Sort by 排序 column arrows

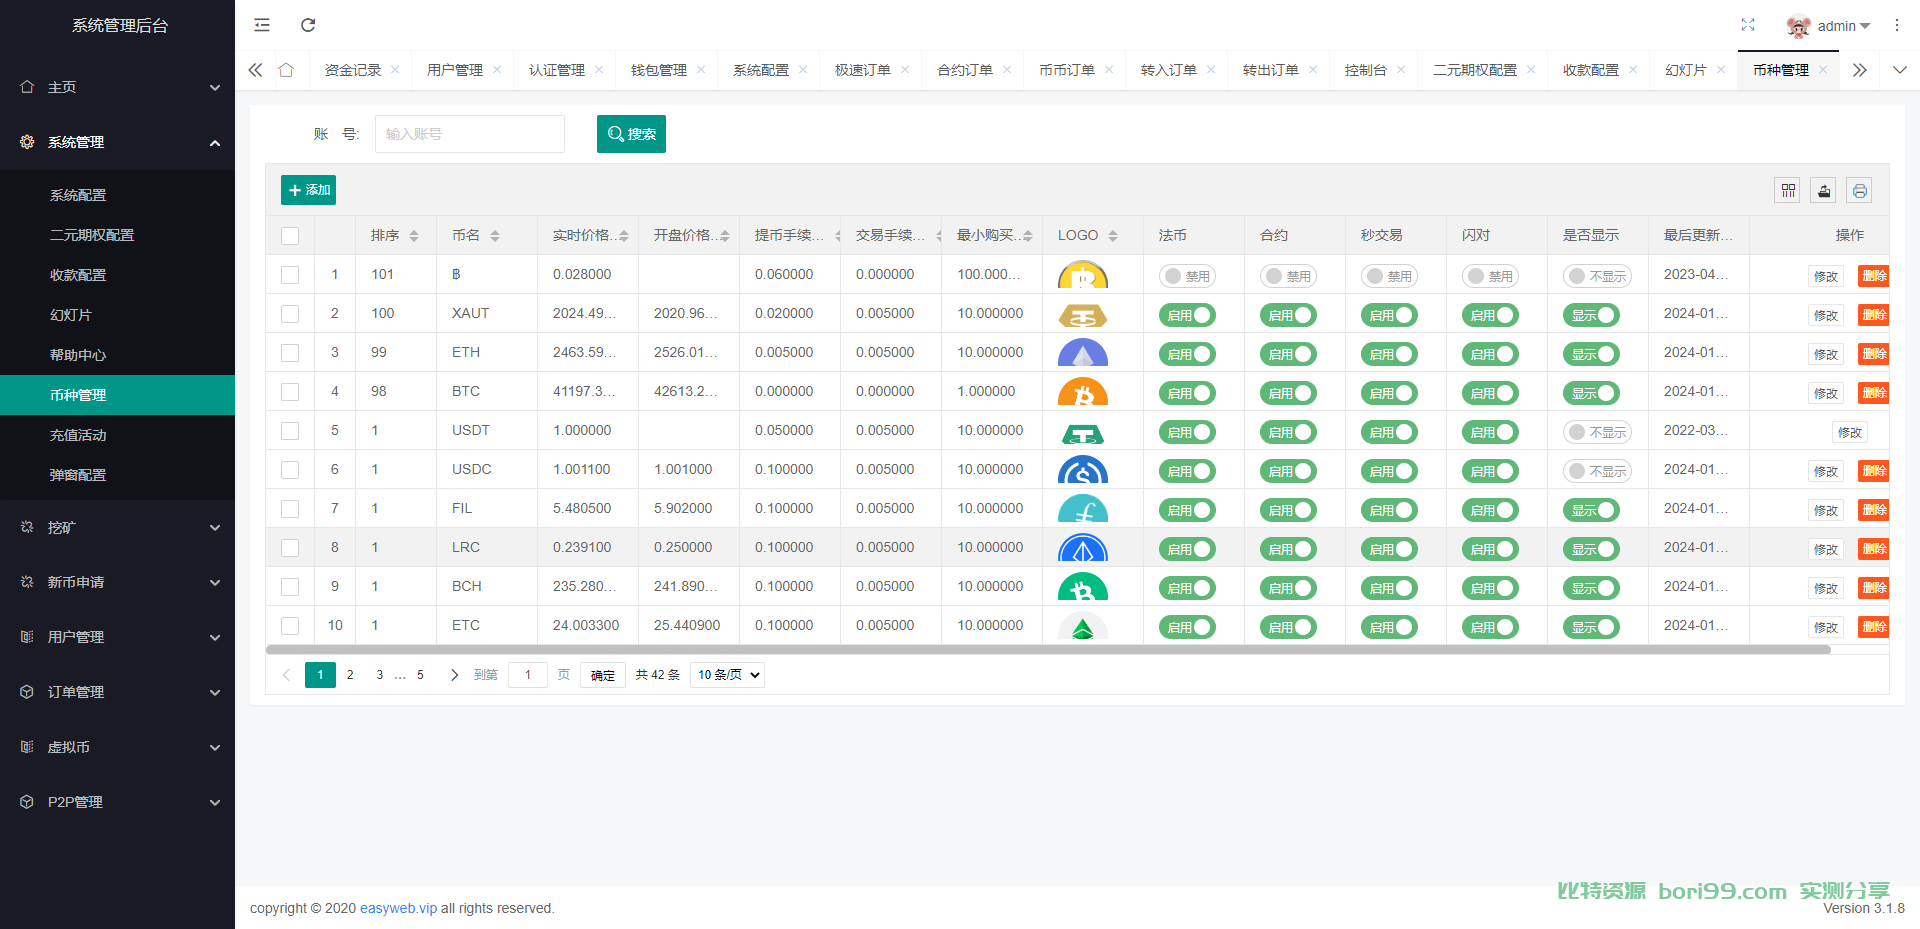point(414,236)
